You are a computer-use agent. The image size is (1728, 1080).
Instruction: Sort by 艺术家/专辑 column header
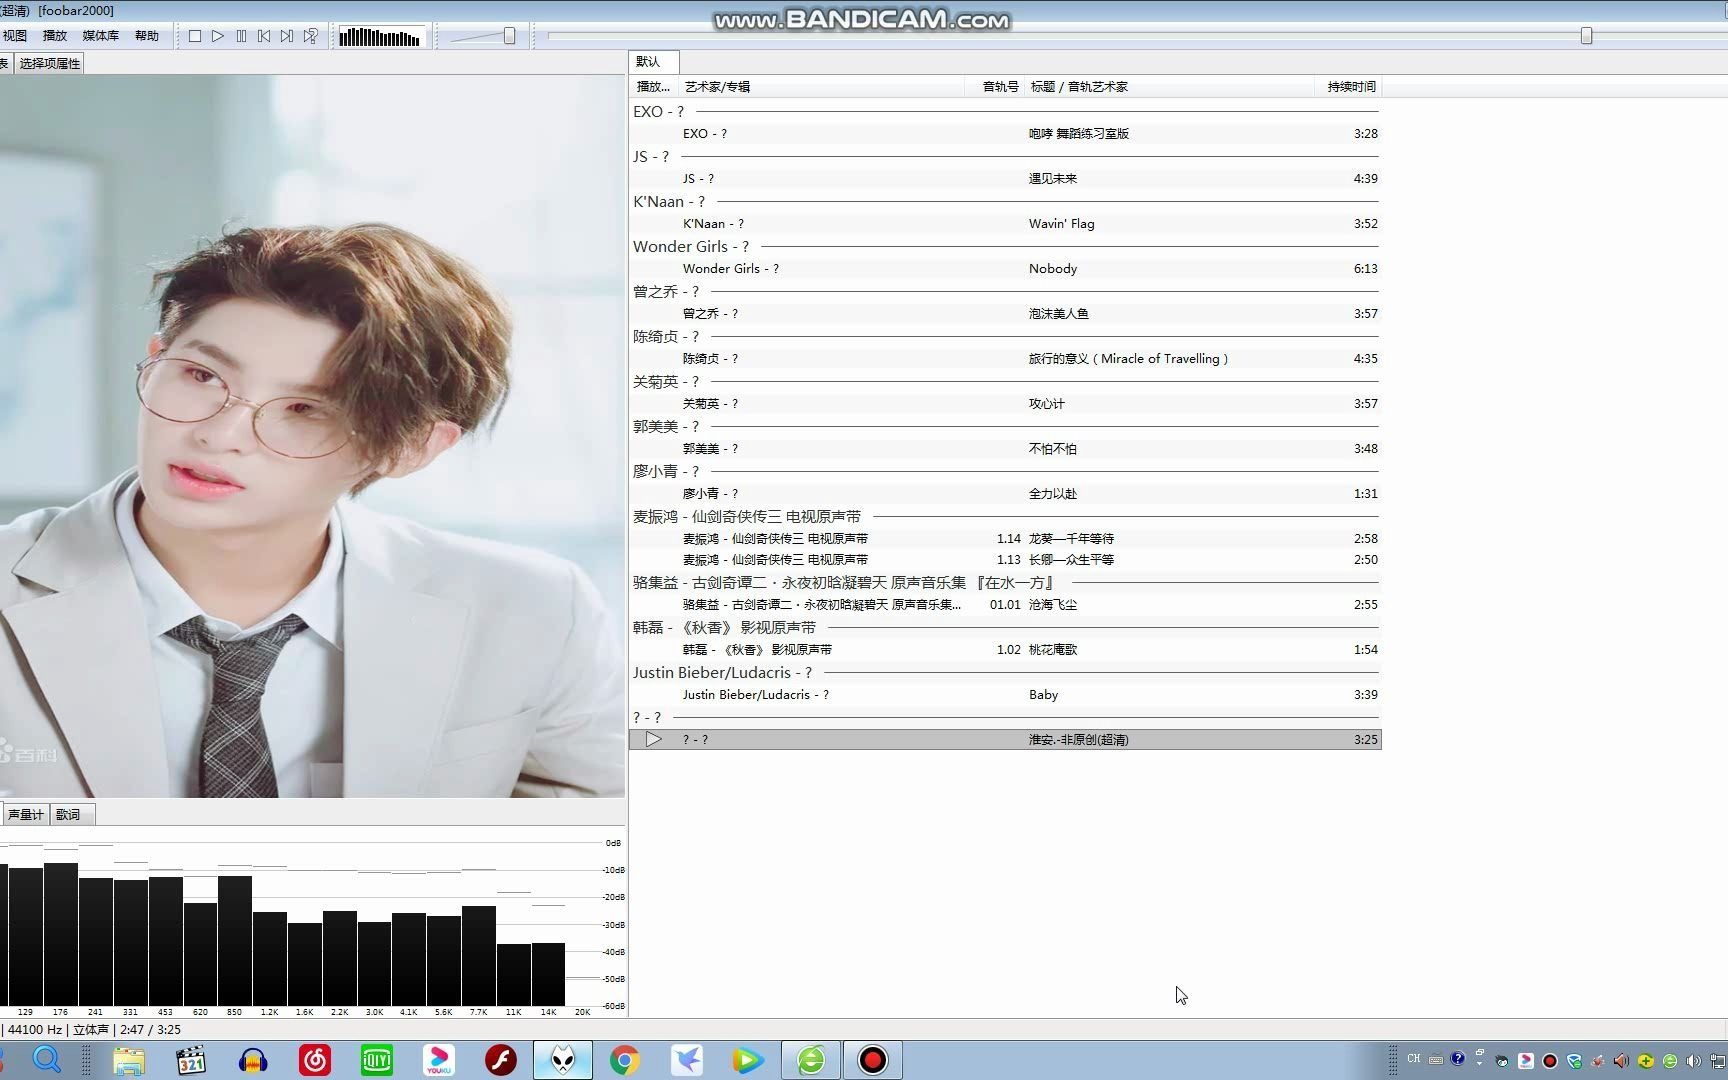click(x=822, y=87)
